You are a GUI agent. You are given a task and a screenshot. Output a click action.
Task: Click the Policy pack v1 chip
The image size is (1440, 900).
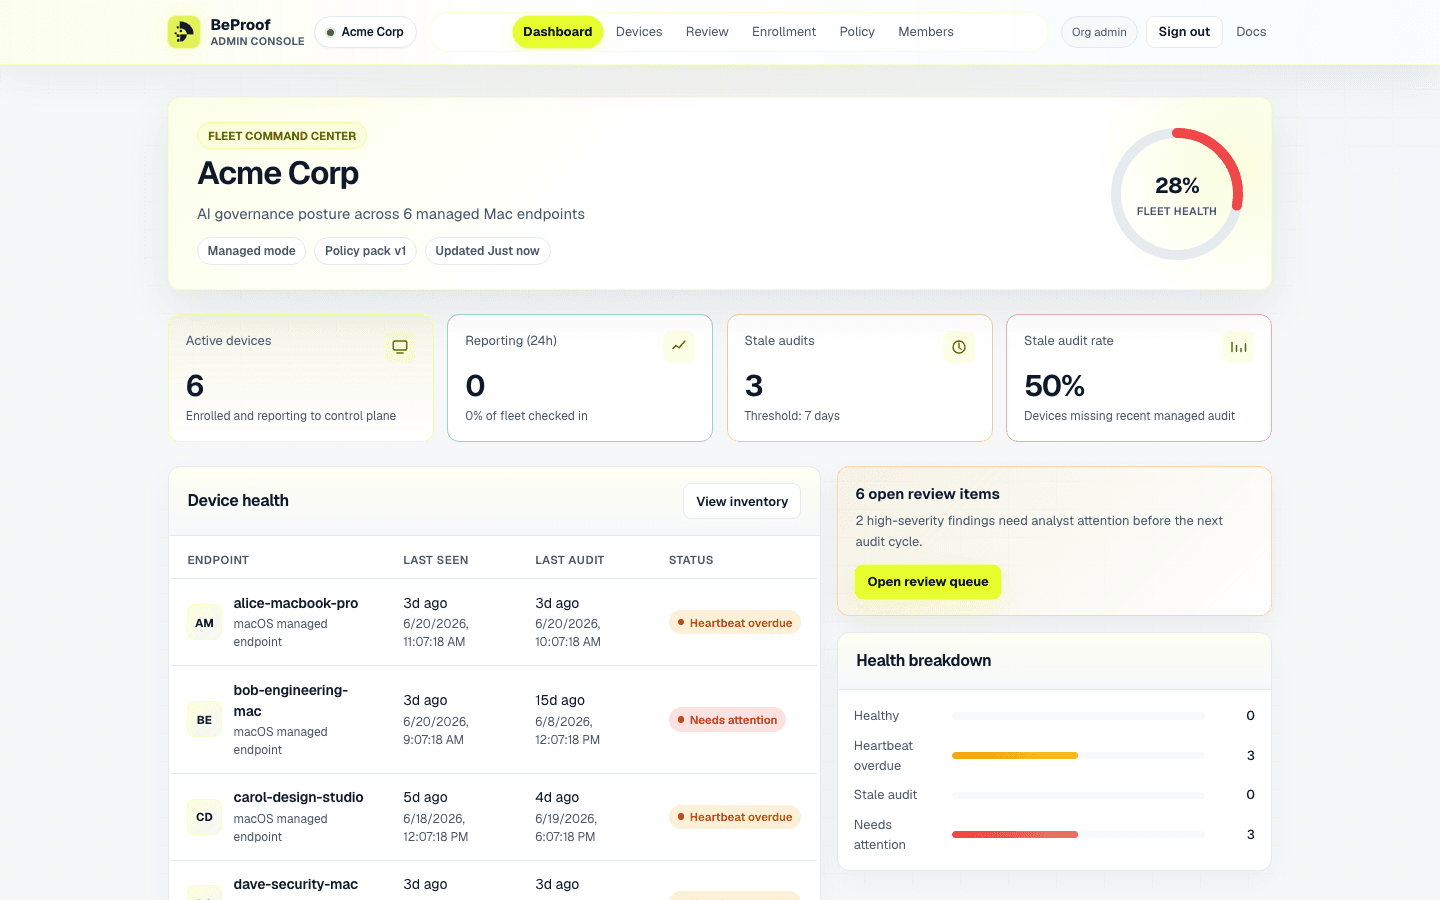click(365, 251)
